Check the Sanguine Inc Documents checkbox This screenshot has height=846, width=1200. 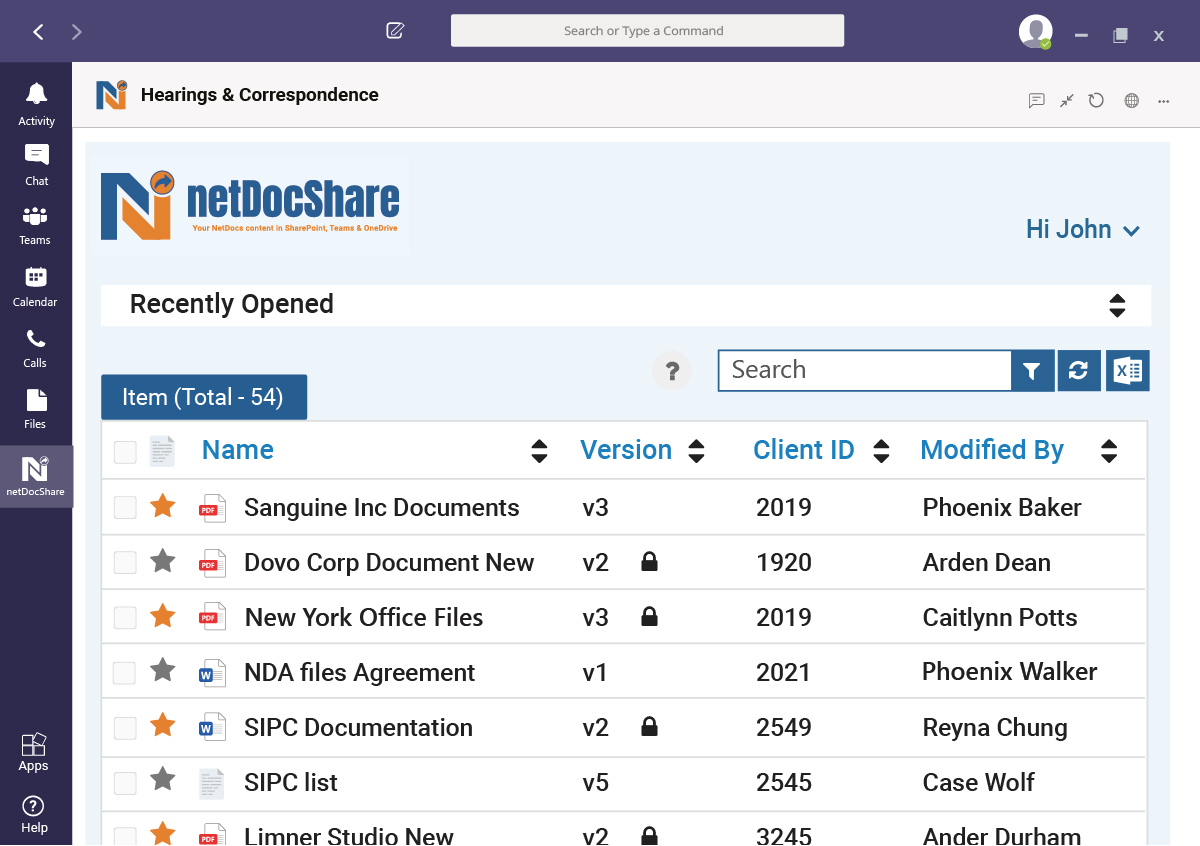(125, 508)
